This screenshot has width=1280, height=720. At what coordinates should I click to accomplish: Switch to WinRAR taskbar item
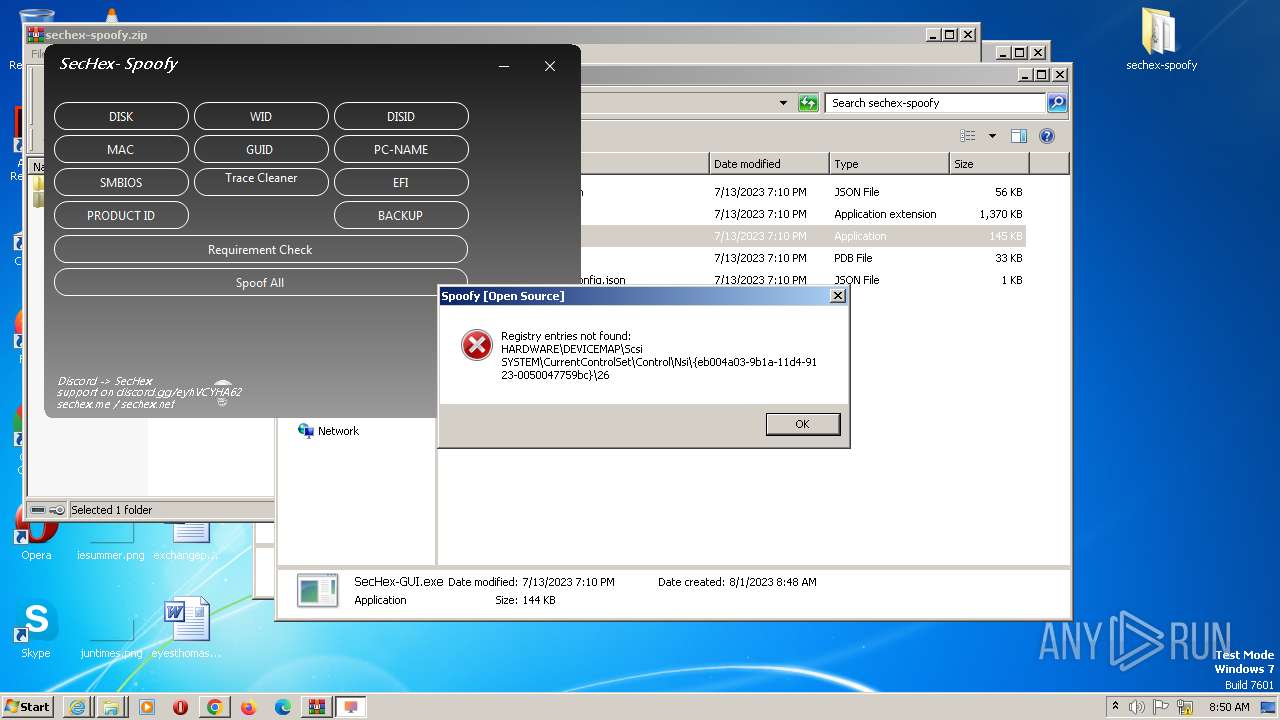pos(317,707)
